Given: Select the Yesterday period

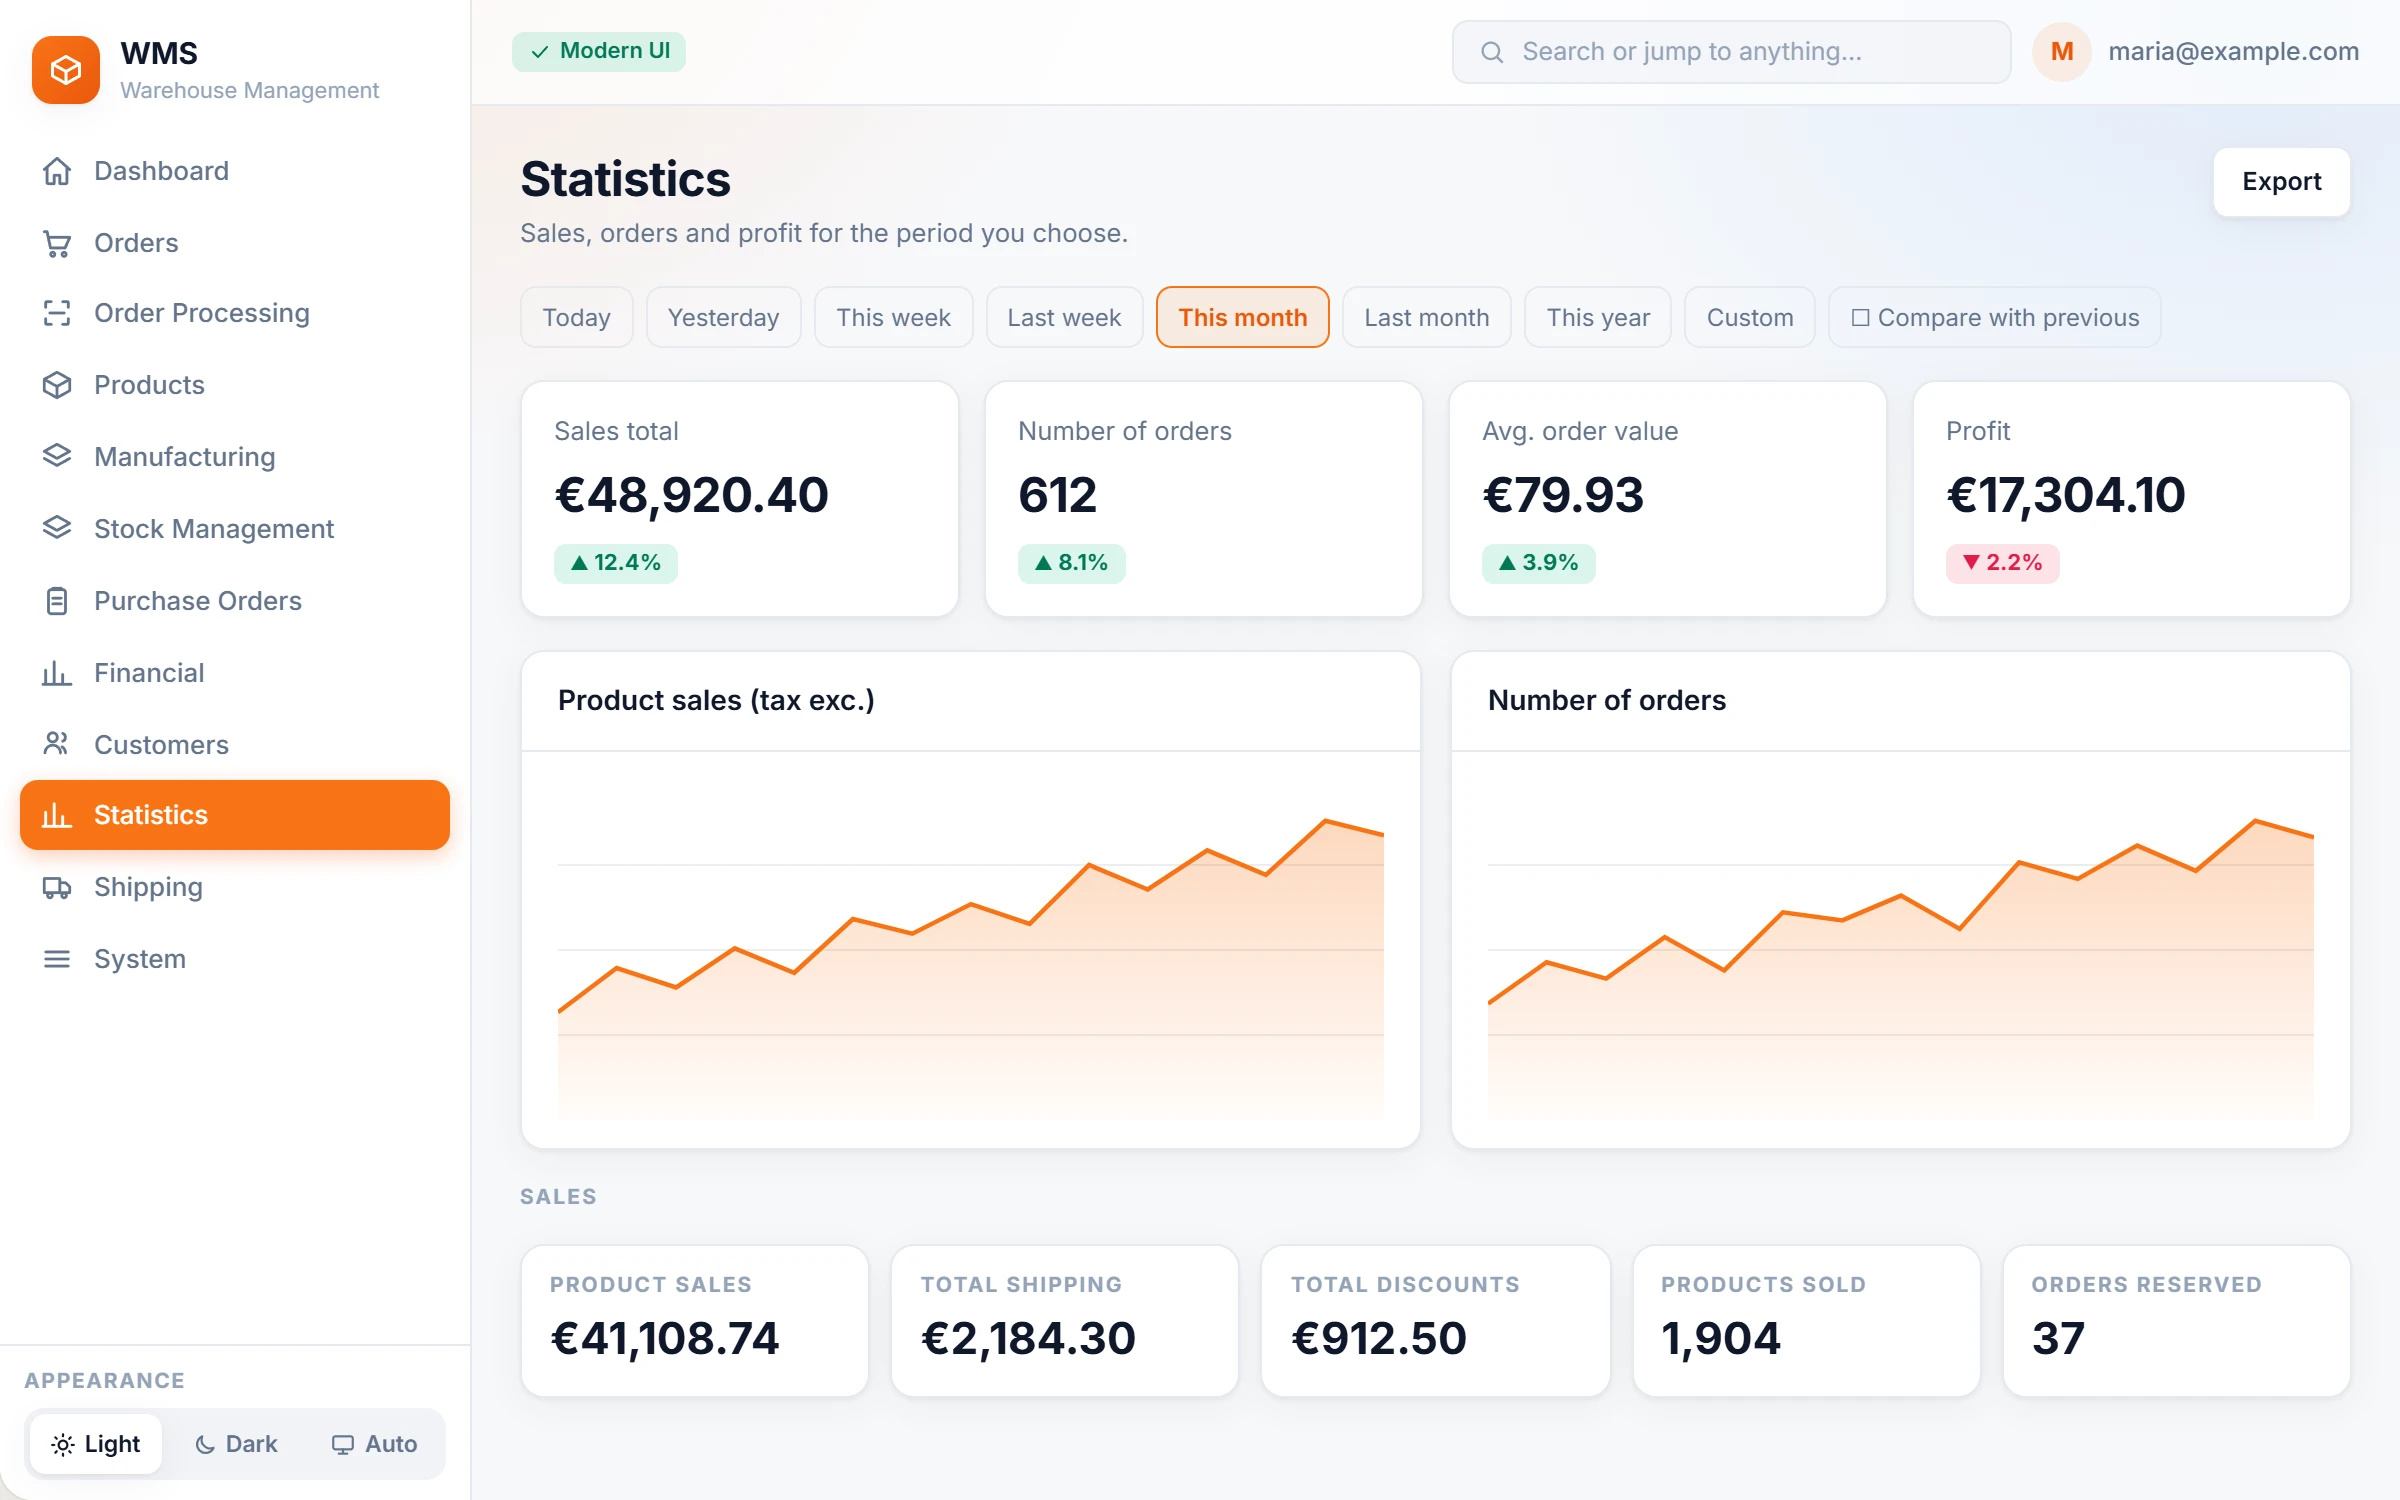Looking at the screenshot, I should tap(724, 317).
